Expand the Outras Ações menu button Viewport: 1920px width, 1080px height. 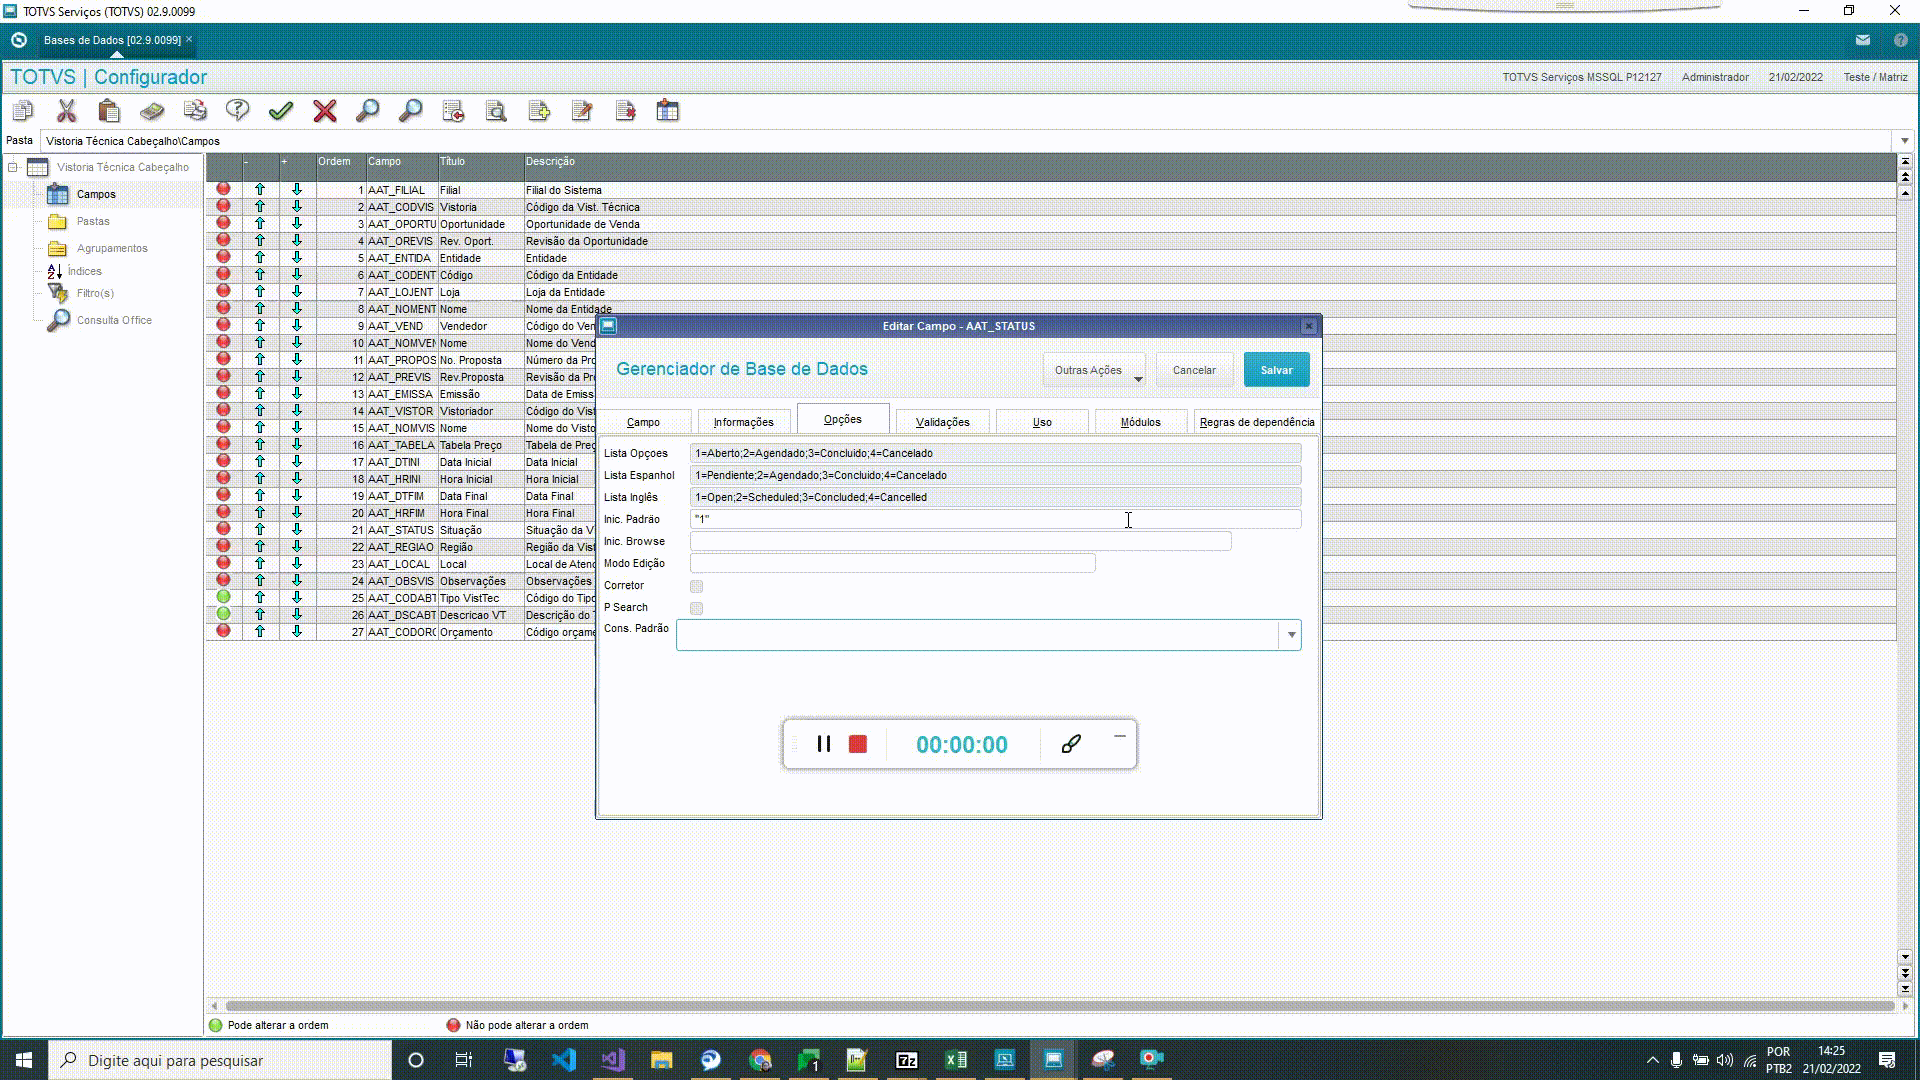(x=1094, y=370)
